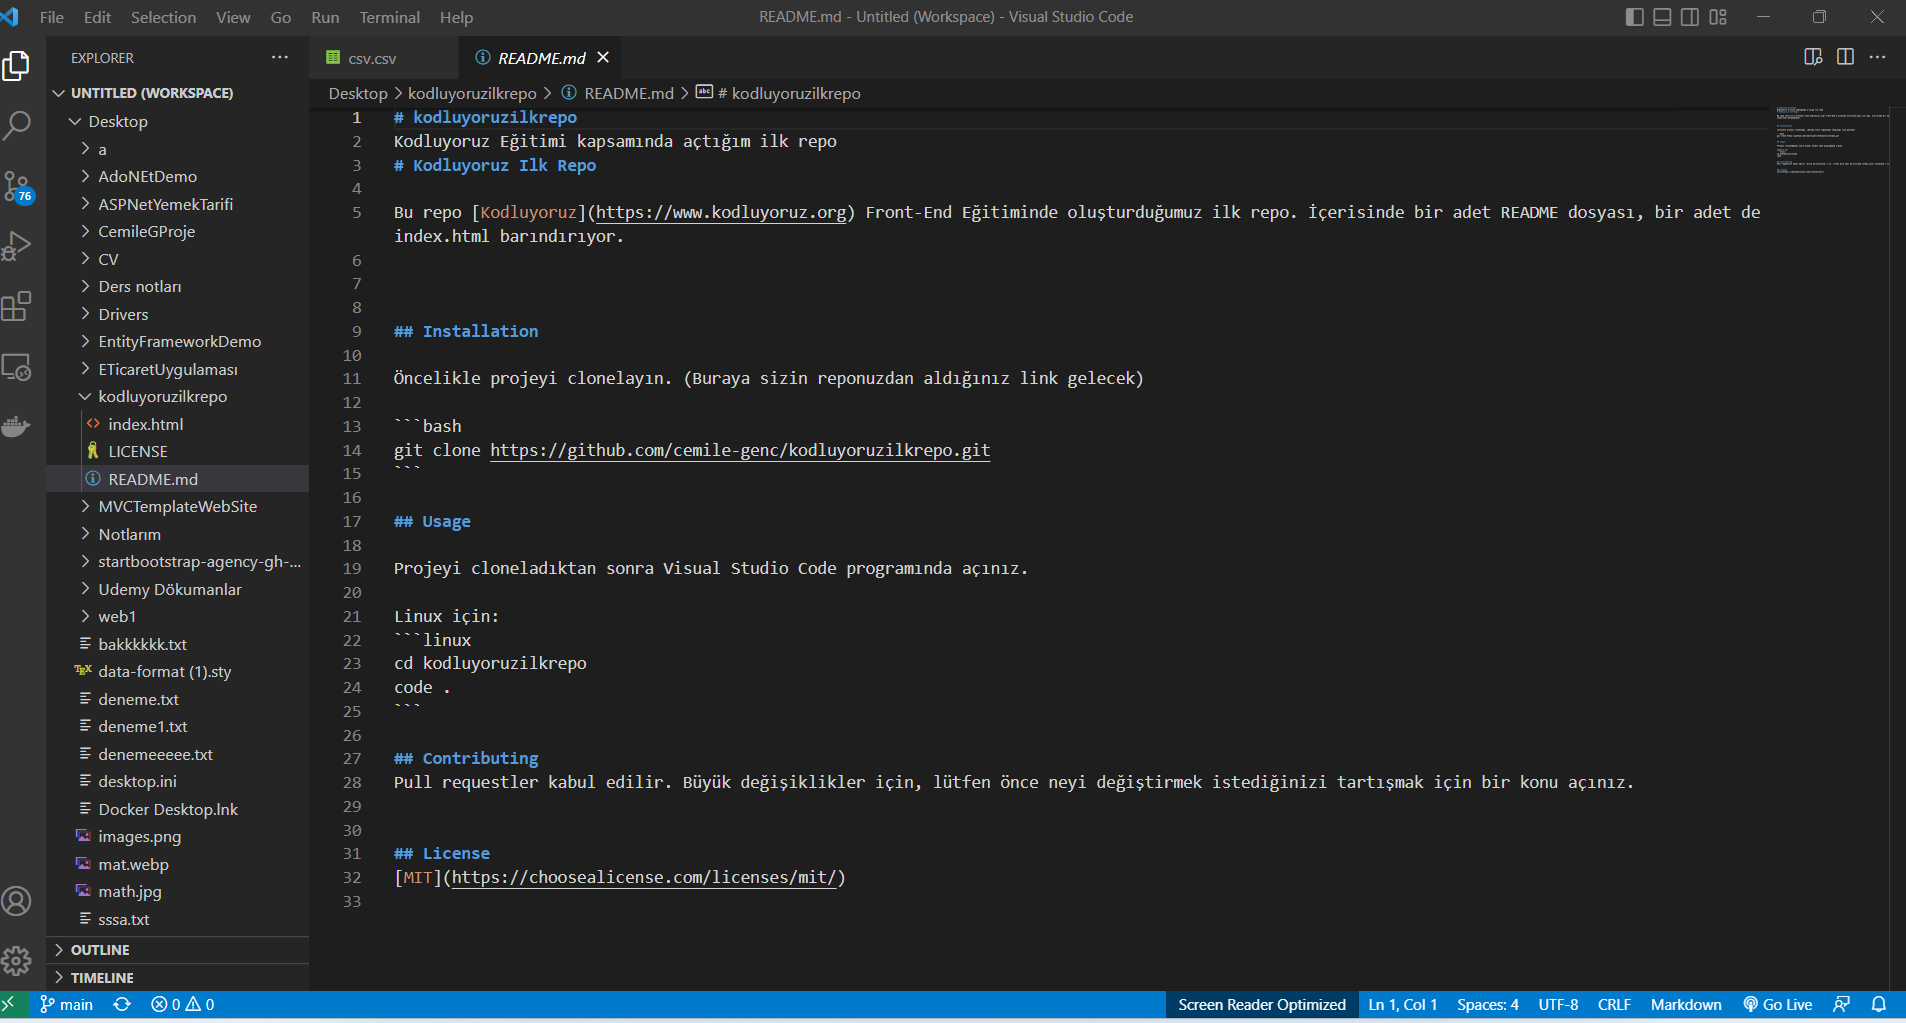Click the errors and warnings count
1906x1023 pixels.
click(182, 1004)
